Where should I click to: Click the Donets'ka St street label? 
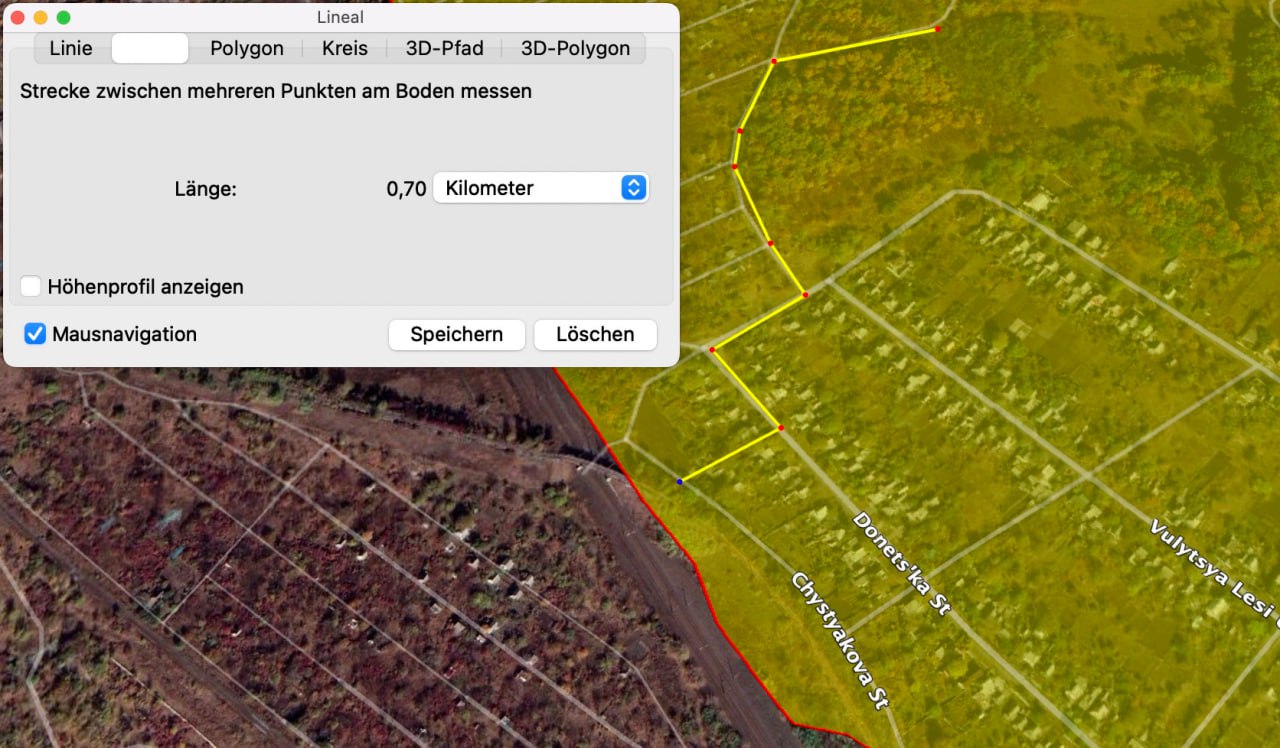click(900, 563)
